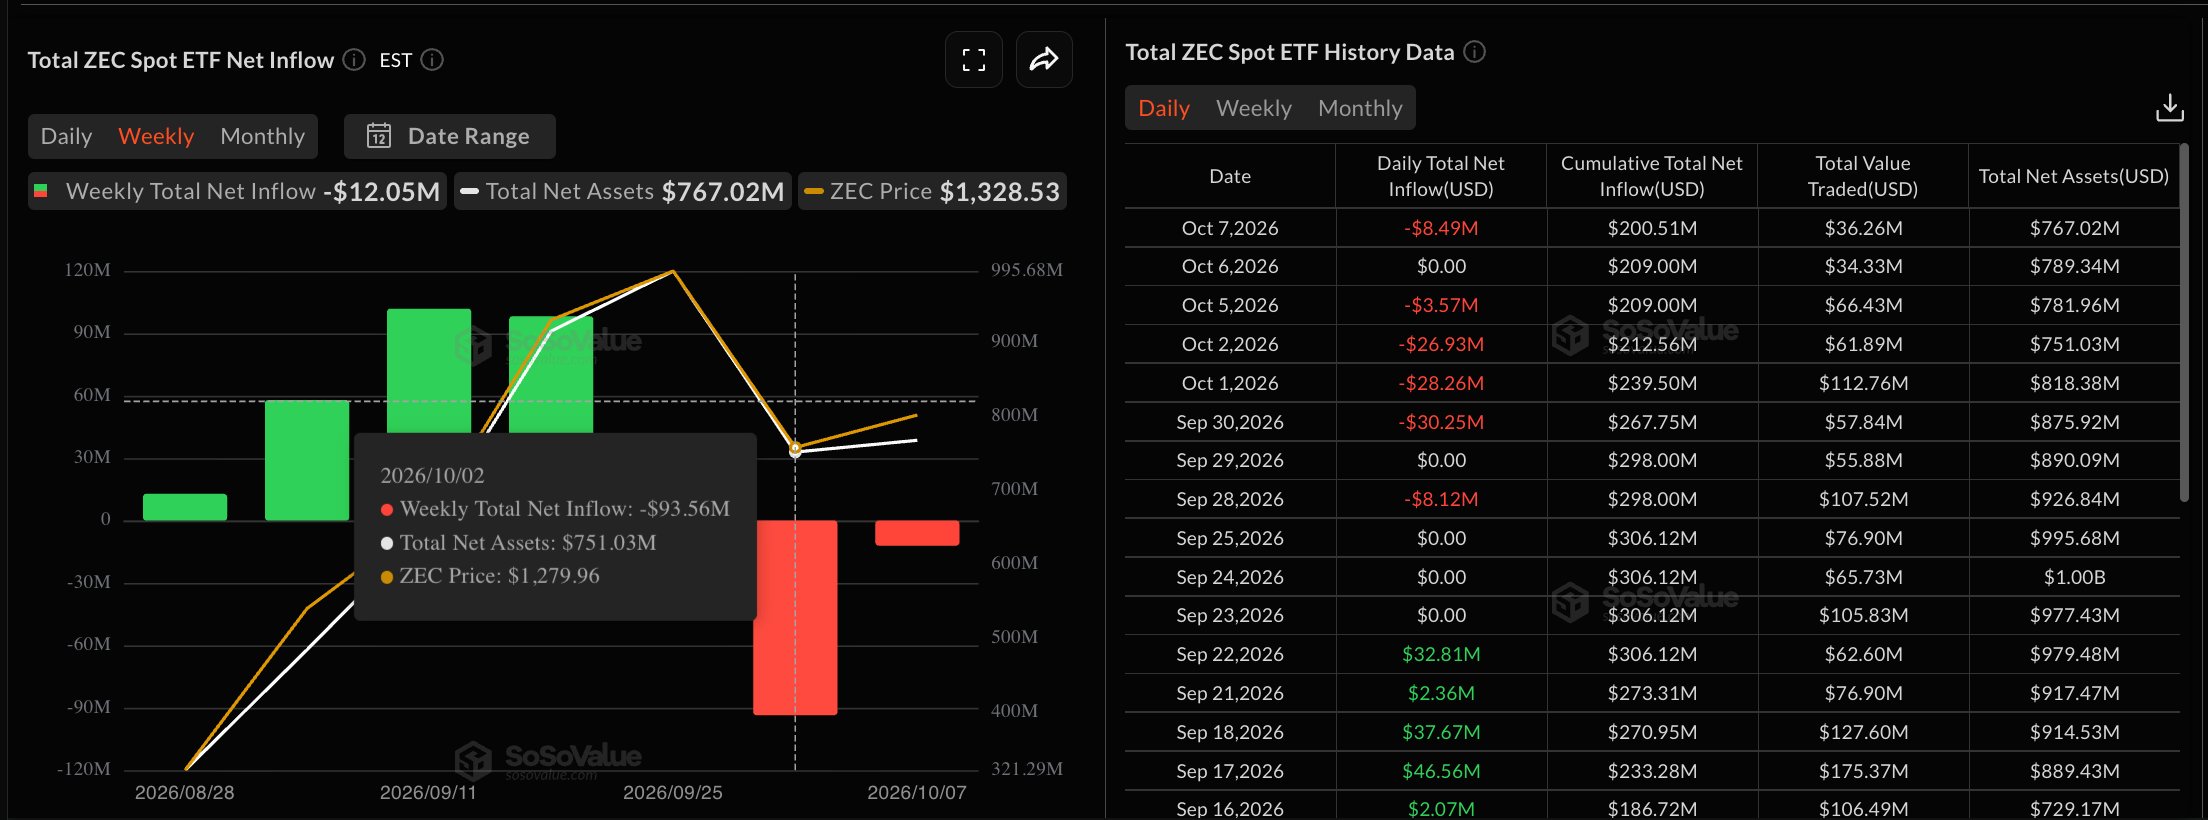The width and height of the screenshot is (2208, 820).
Task: Click Daily Total Net Inflow(USD) column header
Action: [1441, 176]
